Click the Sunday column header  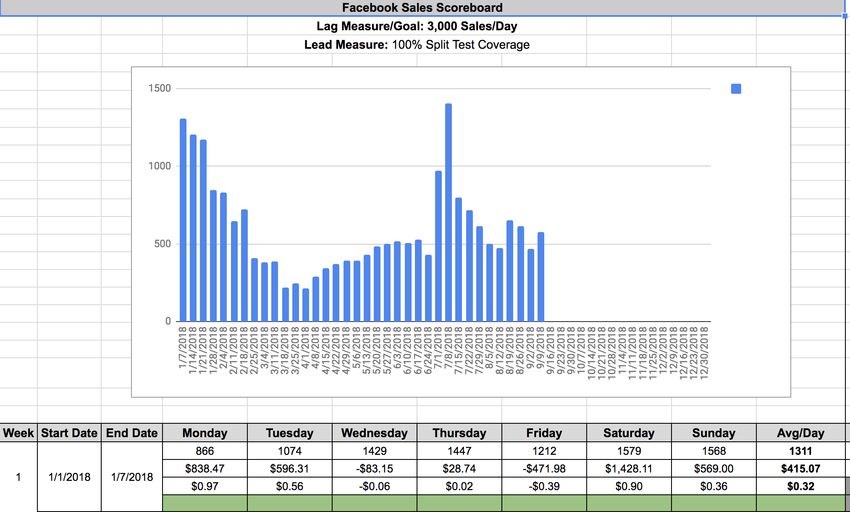pos(713,433)
